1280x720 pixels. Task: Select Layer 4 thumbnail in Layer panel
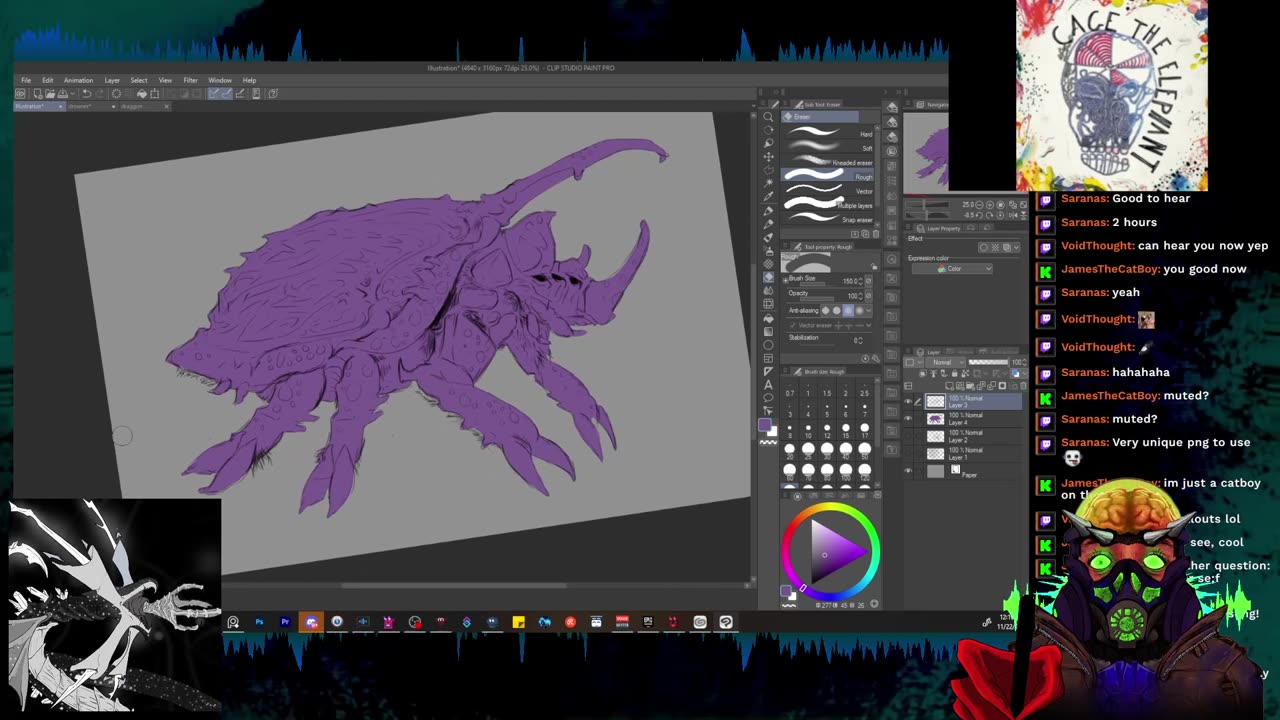point(935,419)
